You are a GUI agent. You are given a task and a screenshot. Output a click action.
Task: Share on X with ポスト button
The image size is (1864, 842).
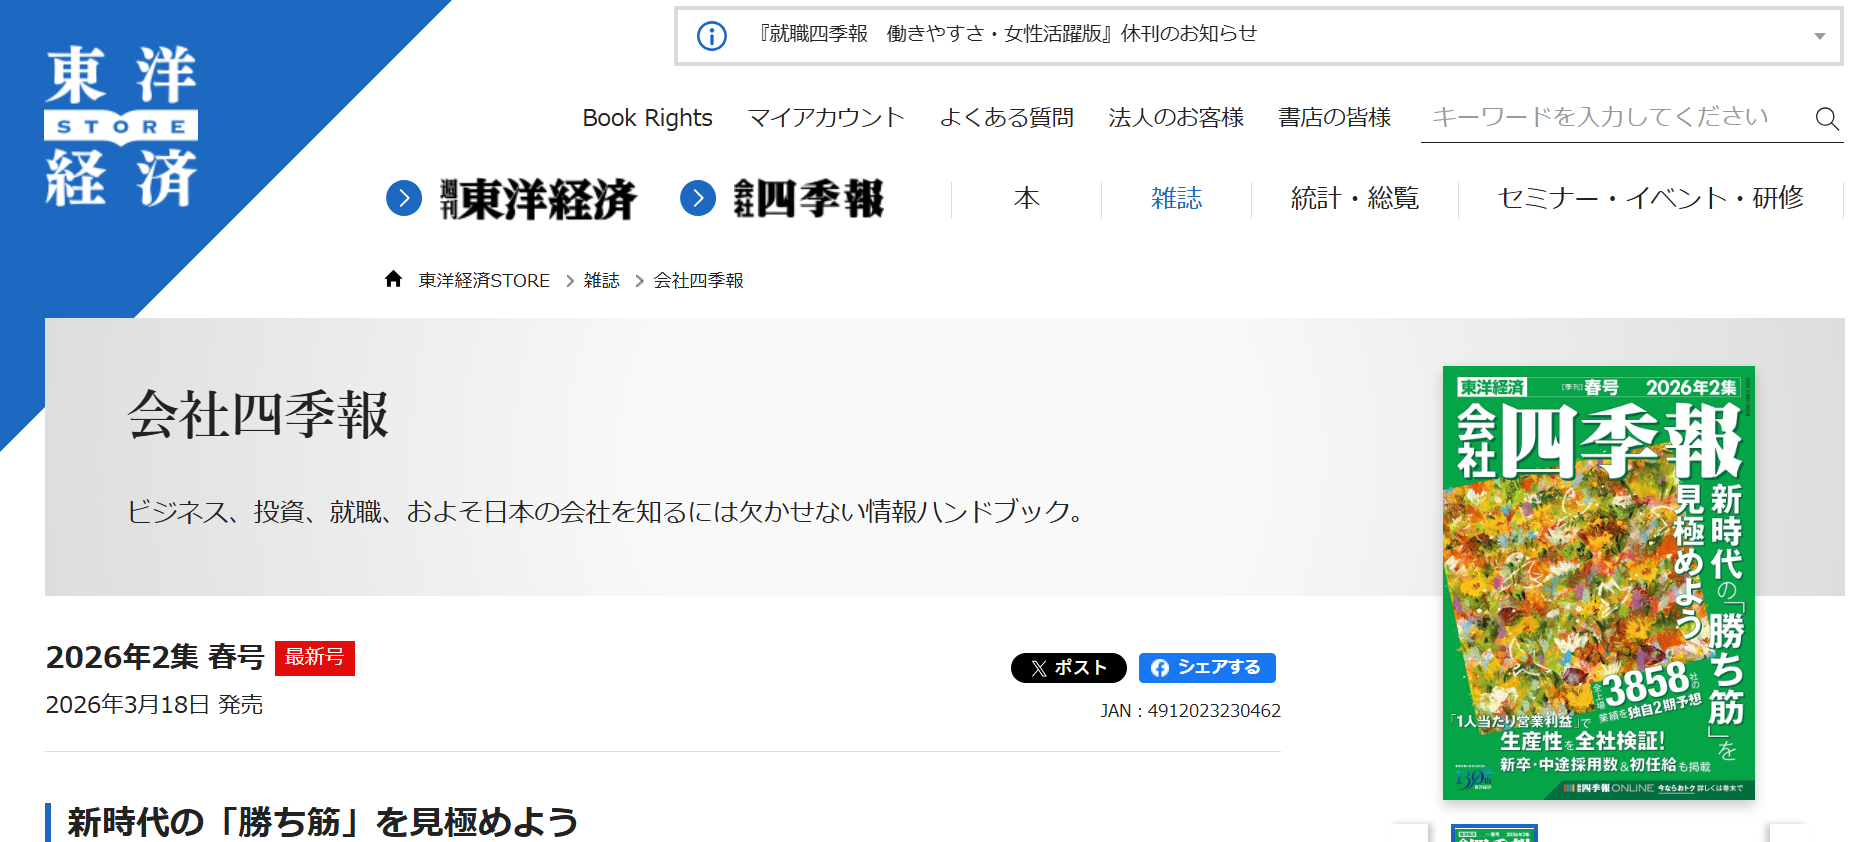(1068, 667)
